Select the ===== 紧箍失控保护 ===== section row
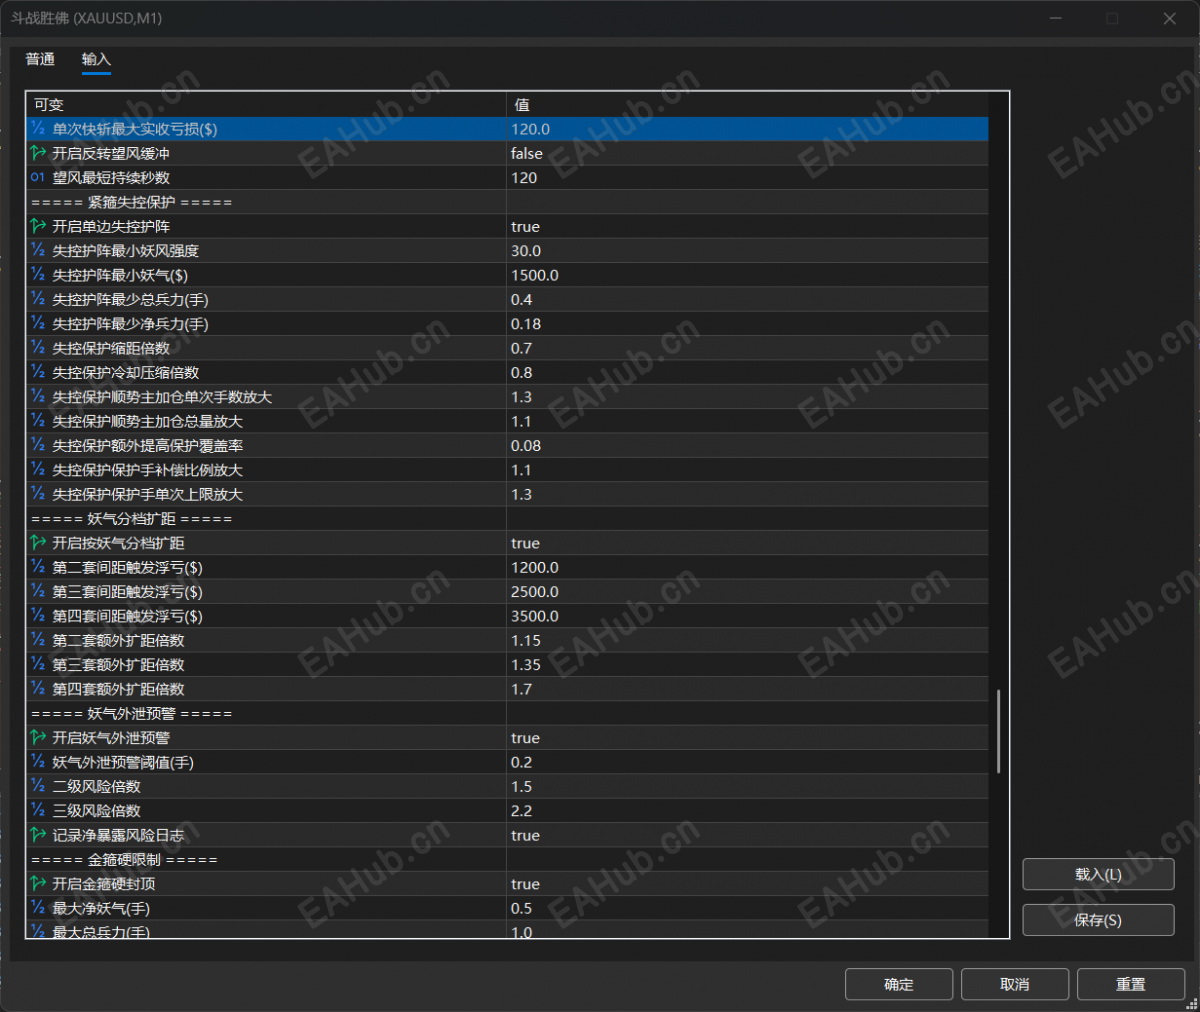1200x1012 pixels. click(507, 202)
